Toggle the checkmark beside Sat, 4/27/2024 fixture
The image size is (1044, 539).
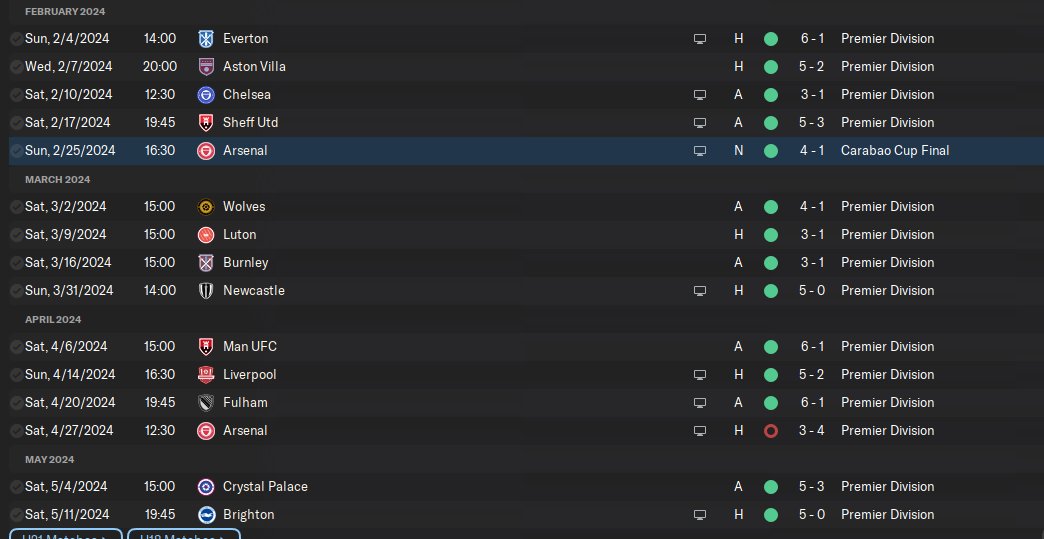pos(16,431)
